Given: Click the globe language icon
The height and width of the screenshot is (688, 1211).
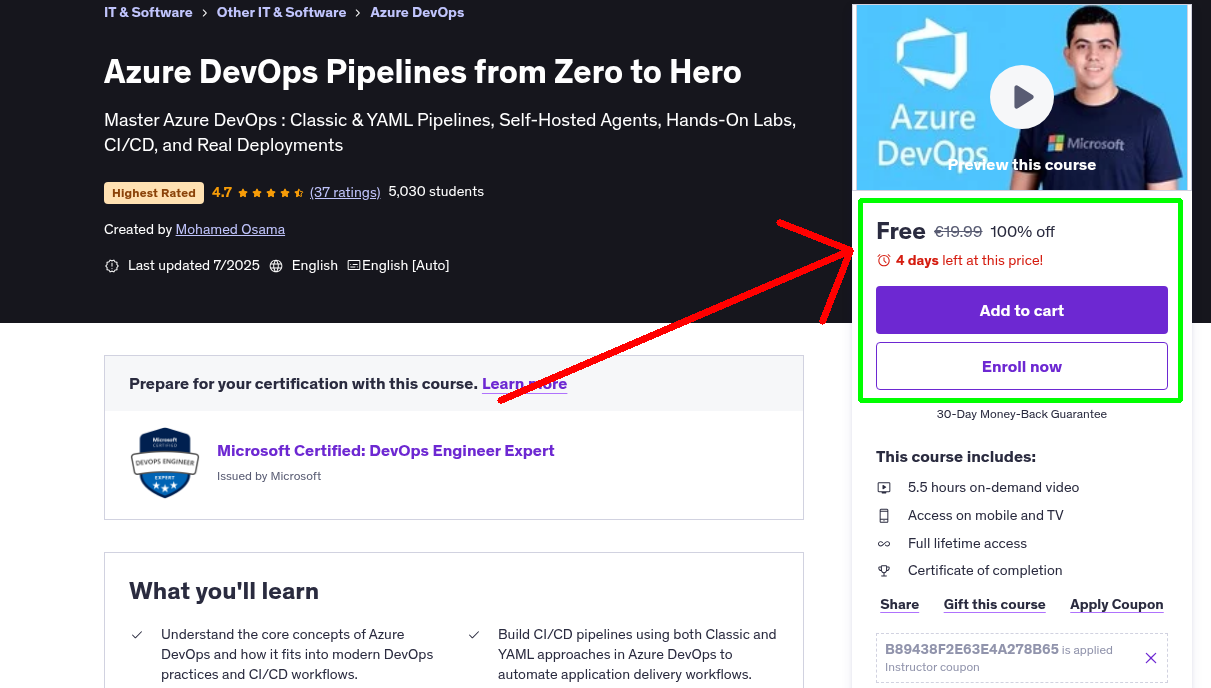Looking at the screenshot, I should [277, 266].
